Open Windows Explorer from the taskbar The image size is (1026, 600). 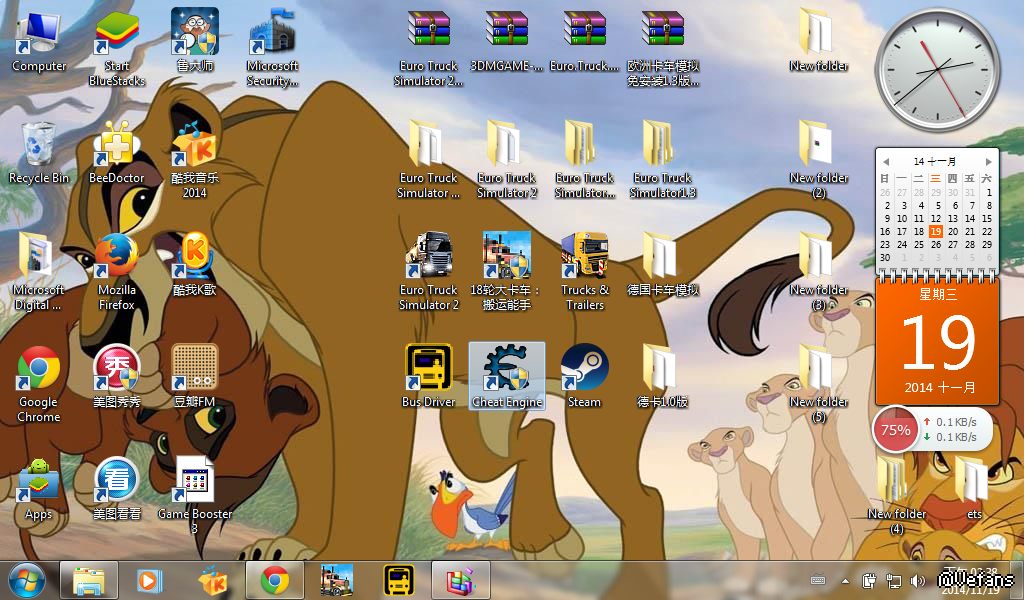(x=89, y=579)
